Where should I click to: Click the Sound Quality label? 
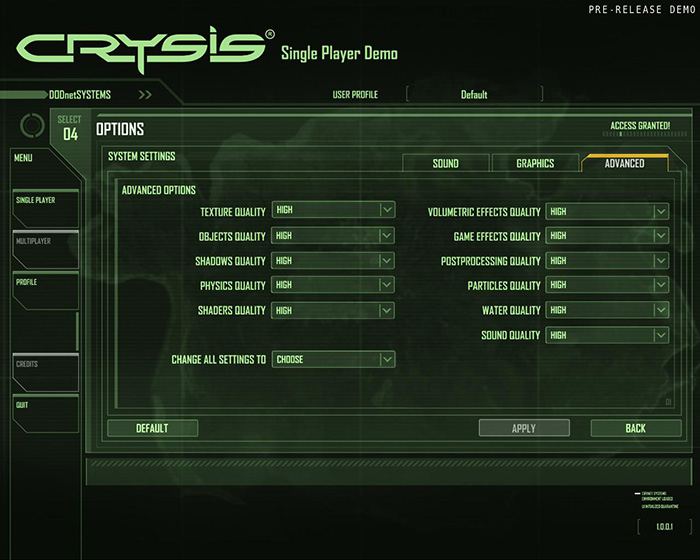pos(511,335)
